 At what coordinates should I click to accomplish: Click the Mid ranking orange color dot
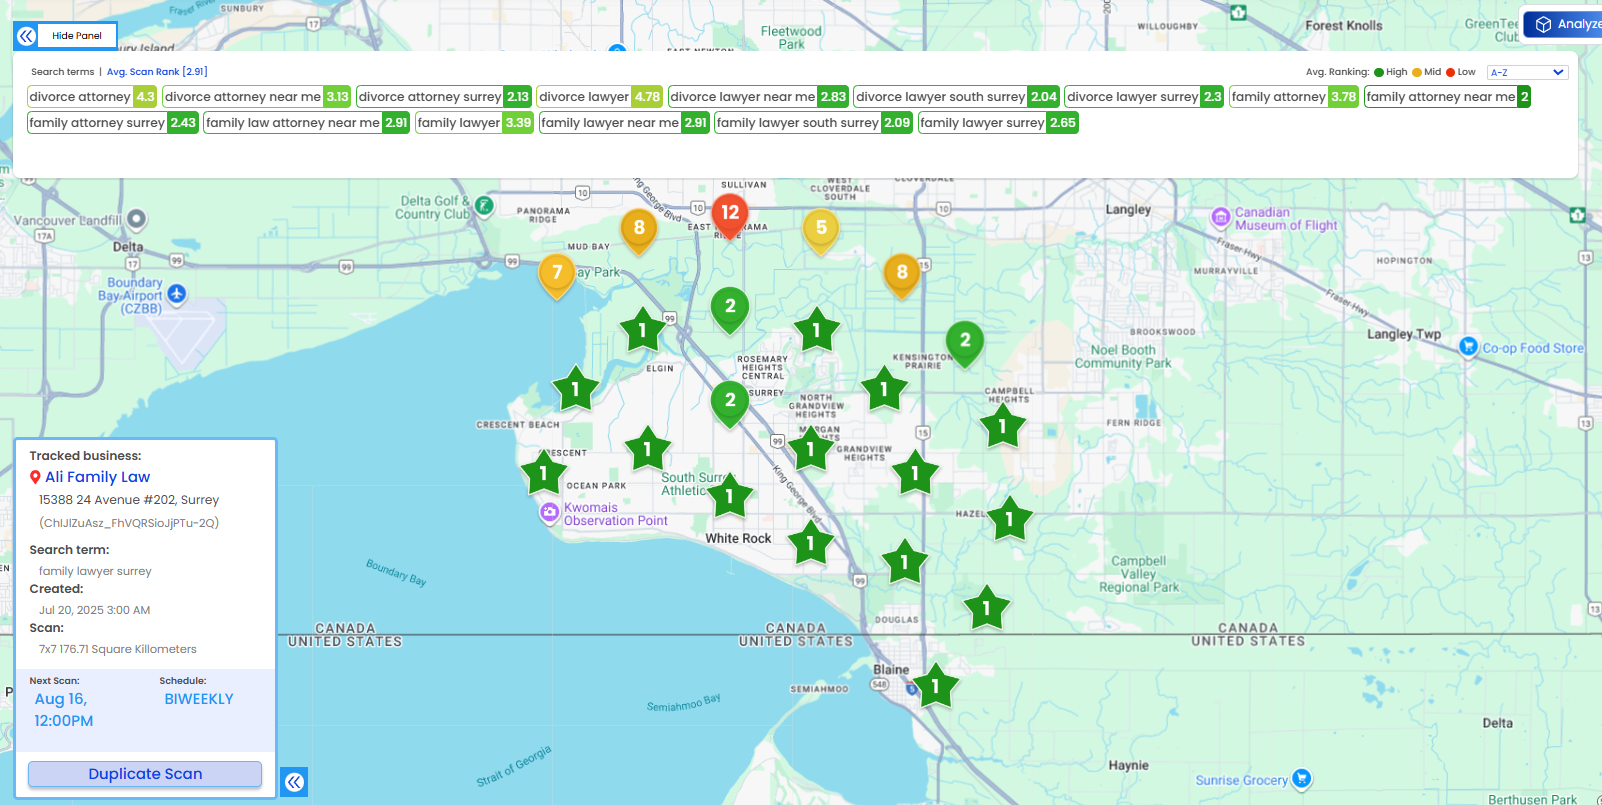click(x=1417, y=72)
